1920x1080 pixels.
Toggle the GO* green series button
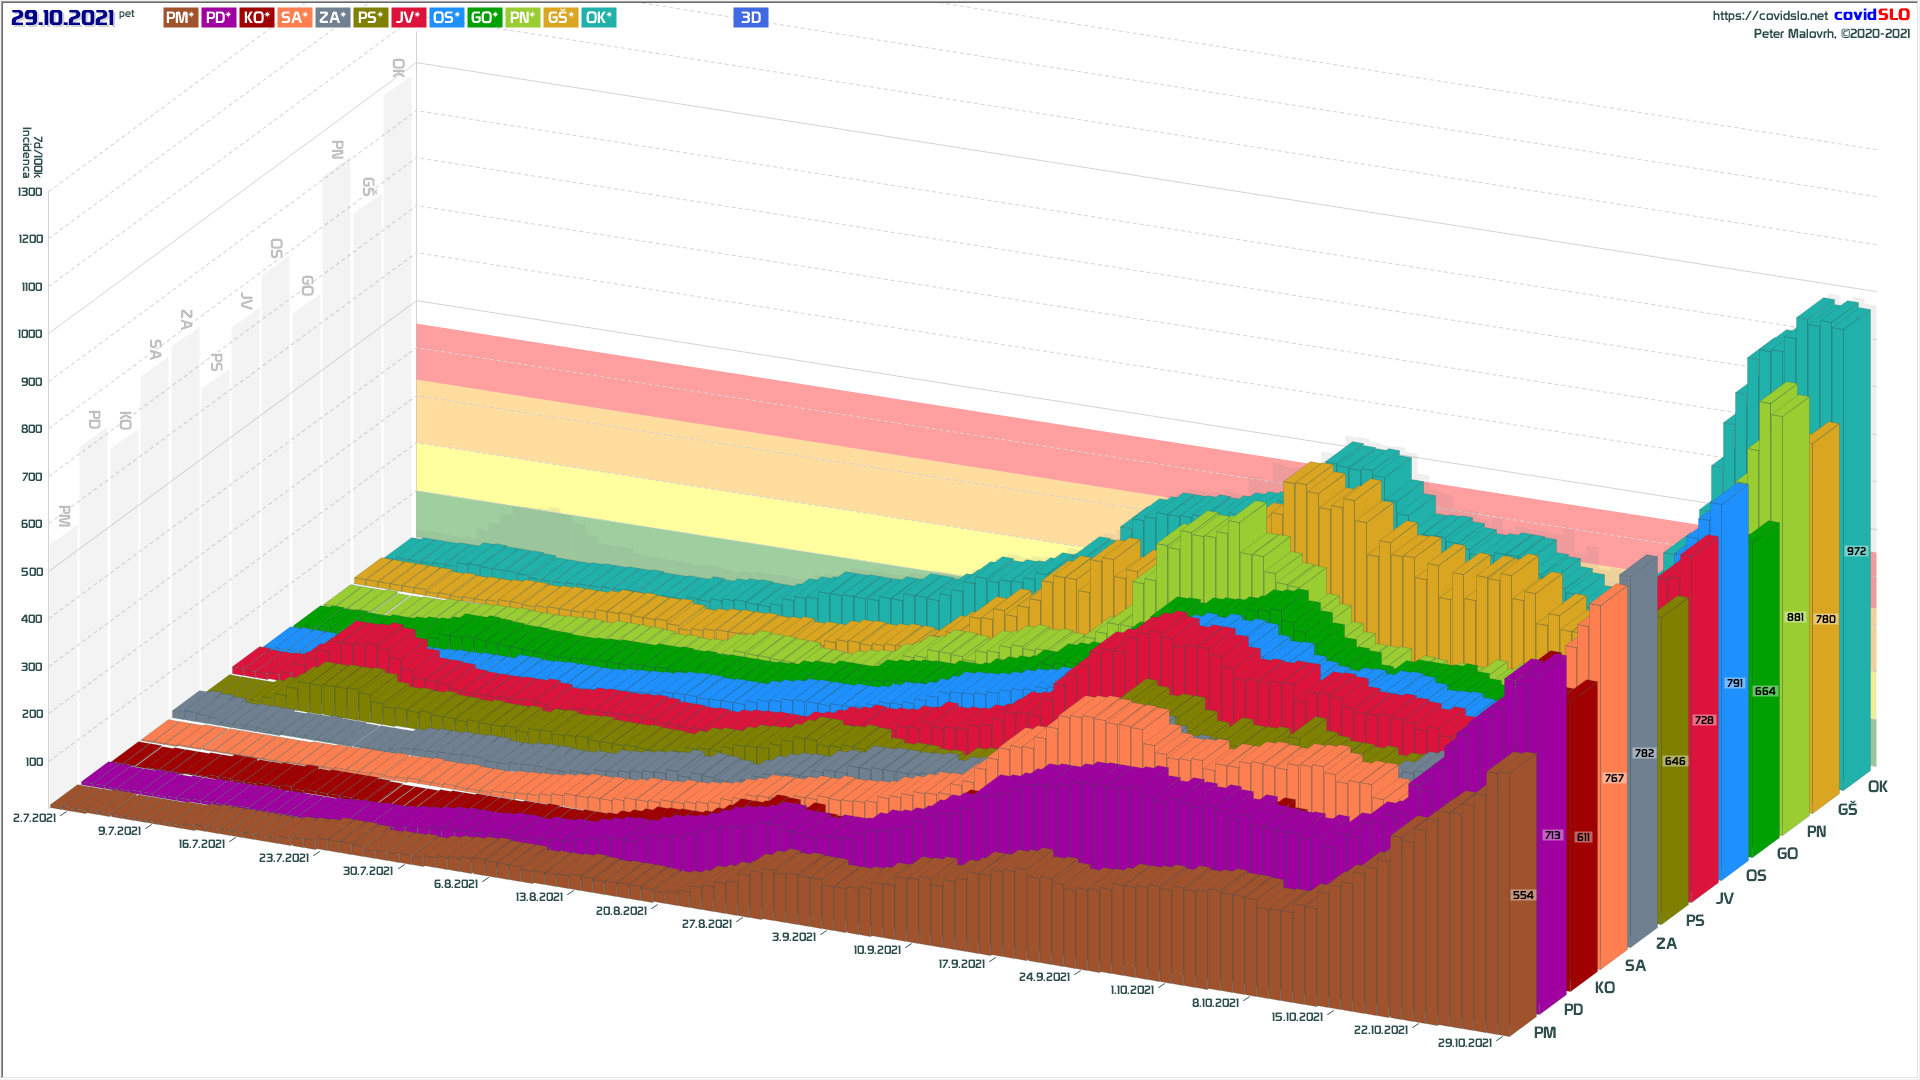pos(484,18)
